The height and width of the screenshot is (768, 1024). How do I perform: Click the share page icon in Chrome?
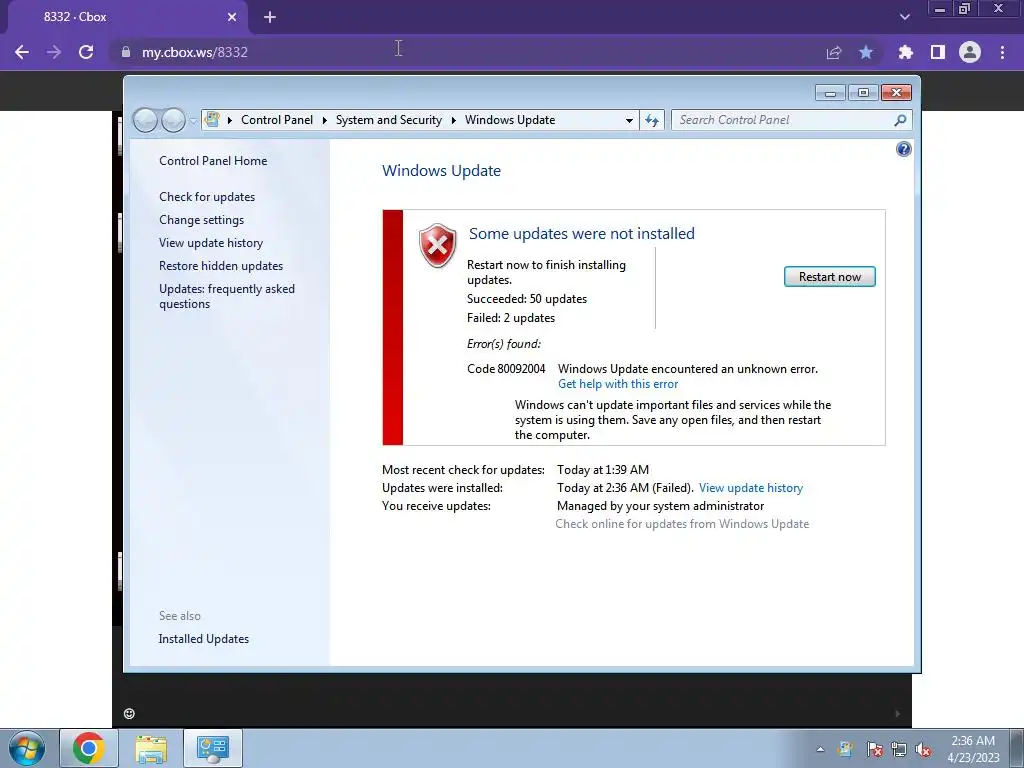click(834, 52)
